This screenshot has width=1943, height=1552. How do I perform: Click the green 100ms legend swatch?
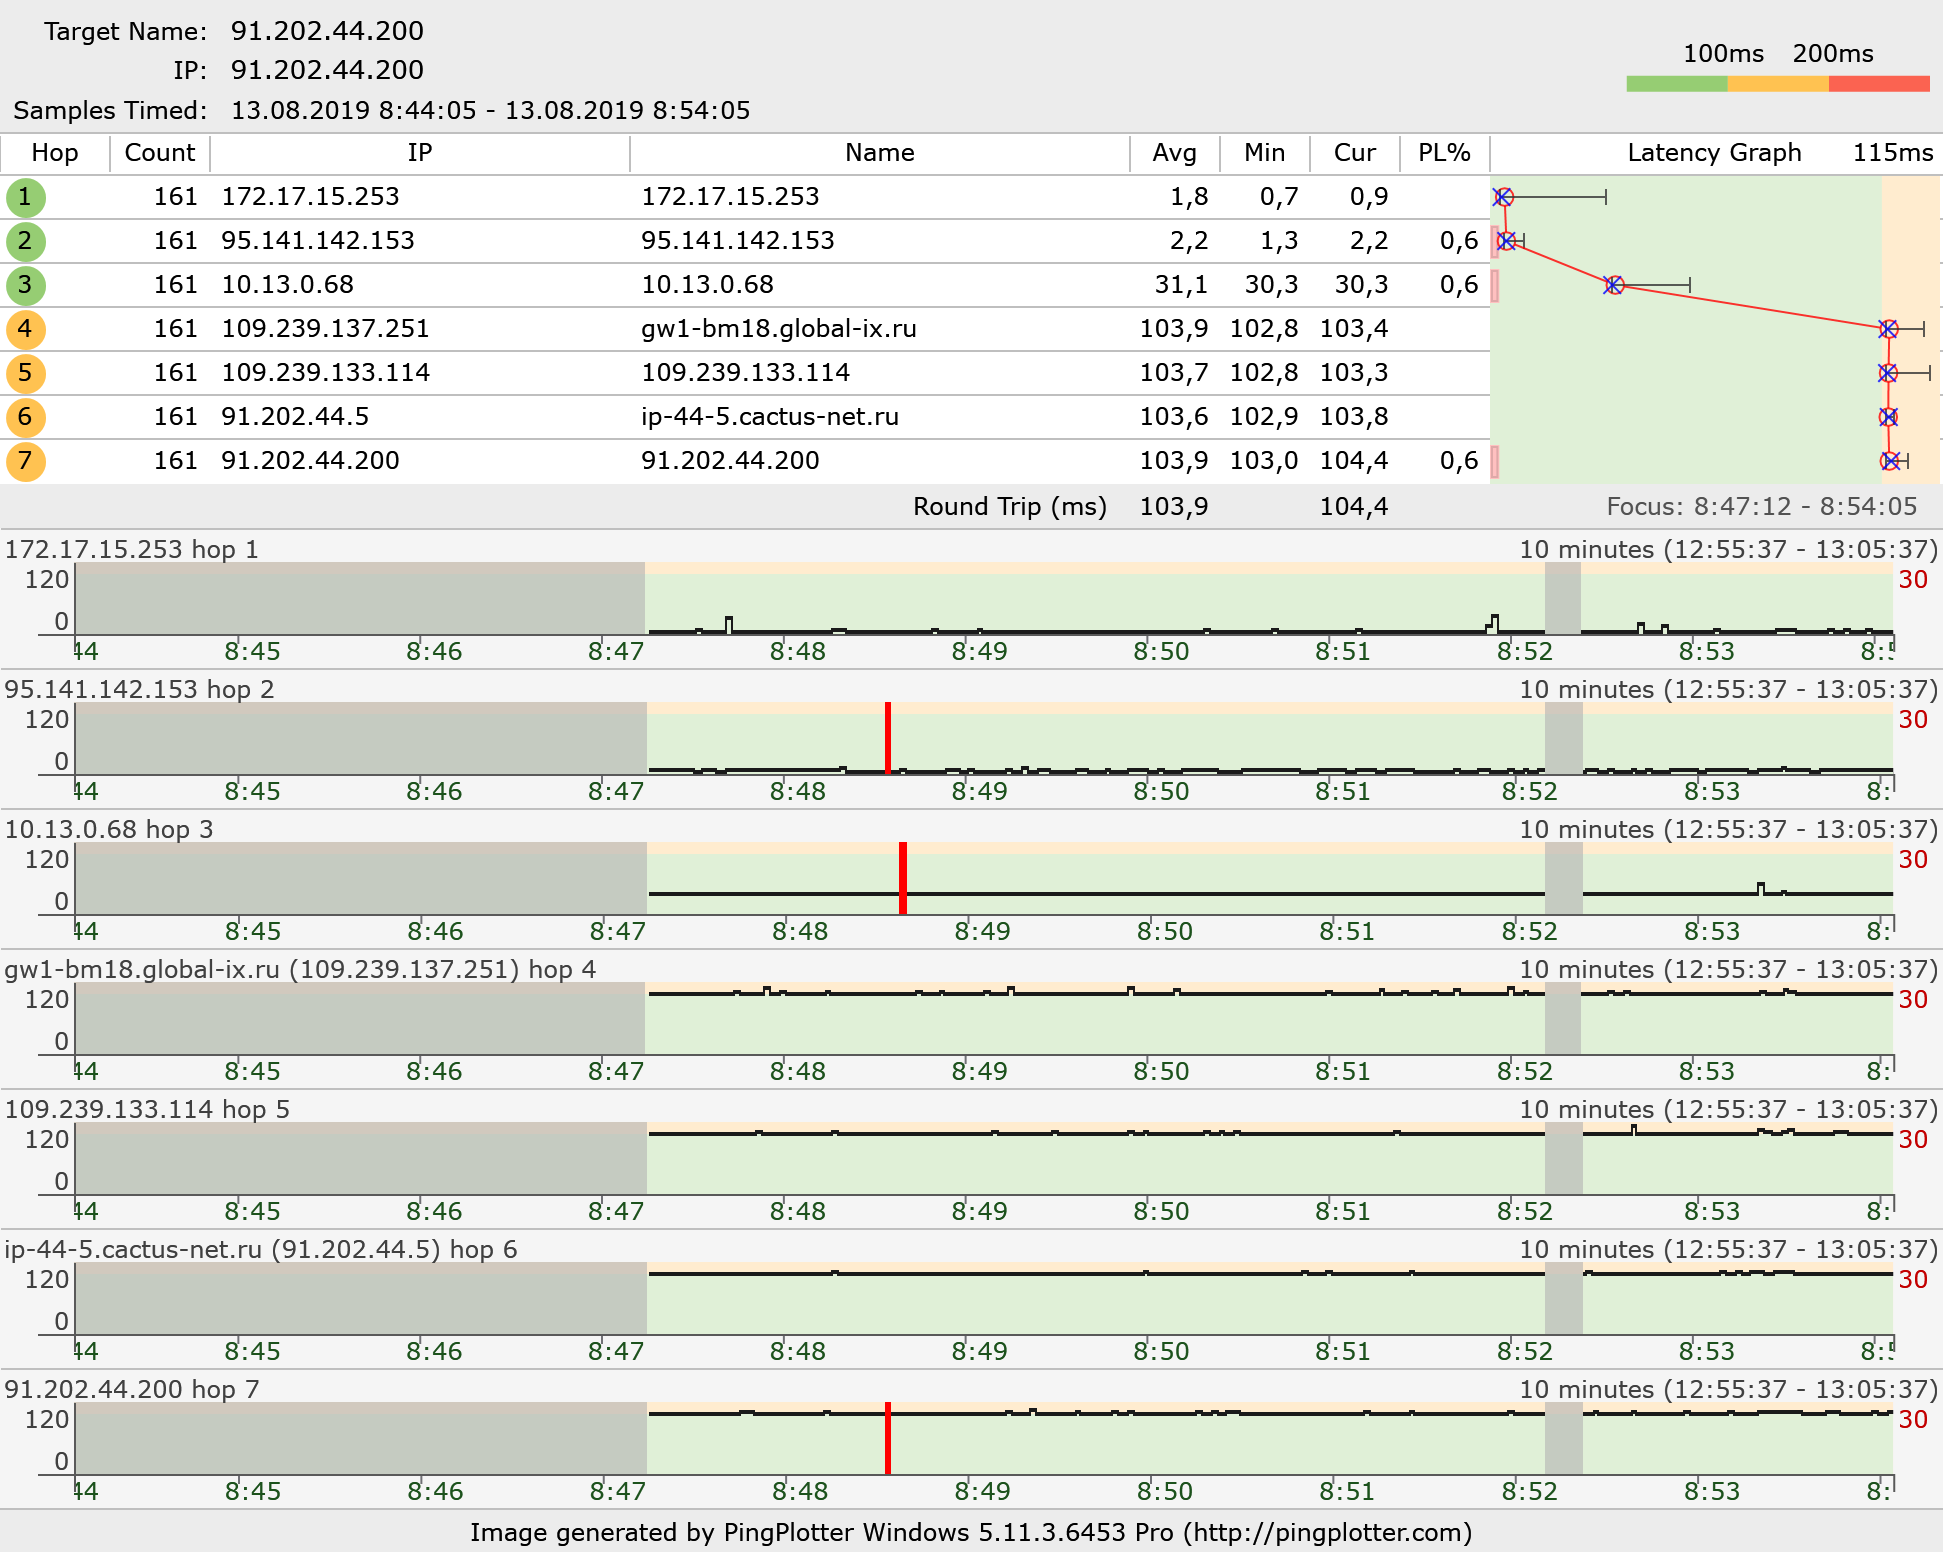point(1677,84)
